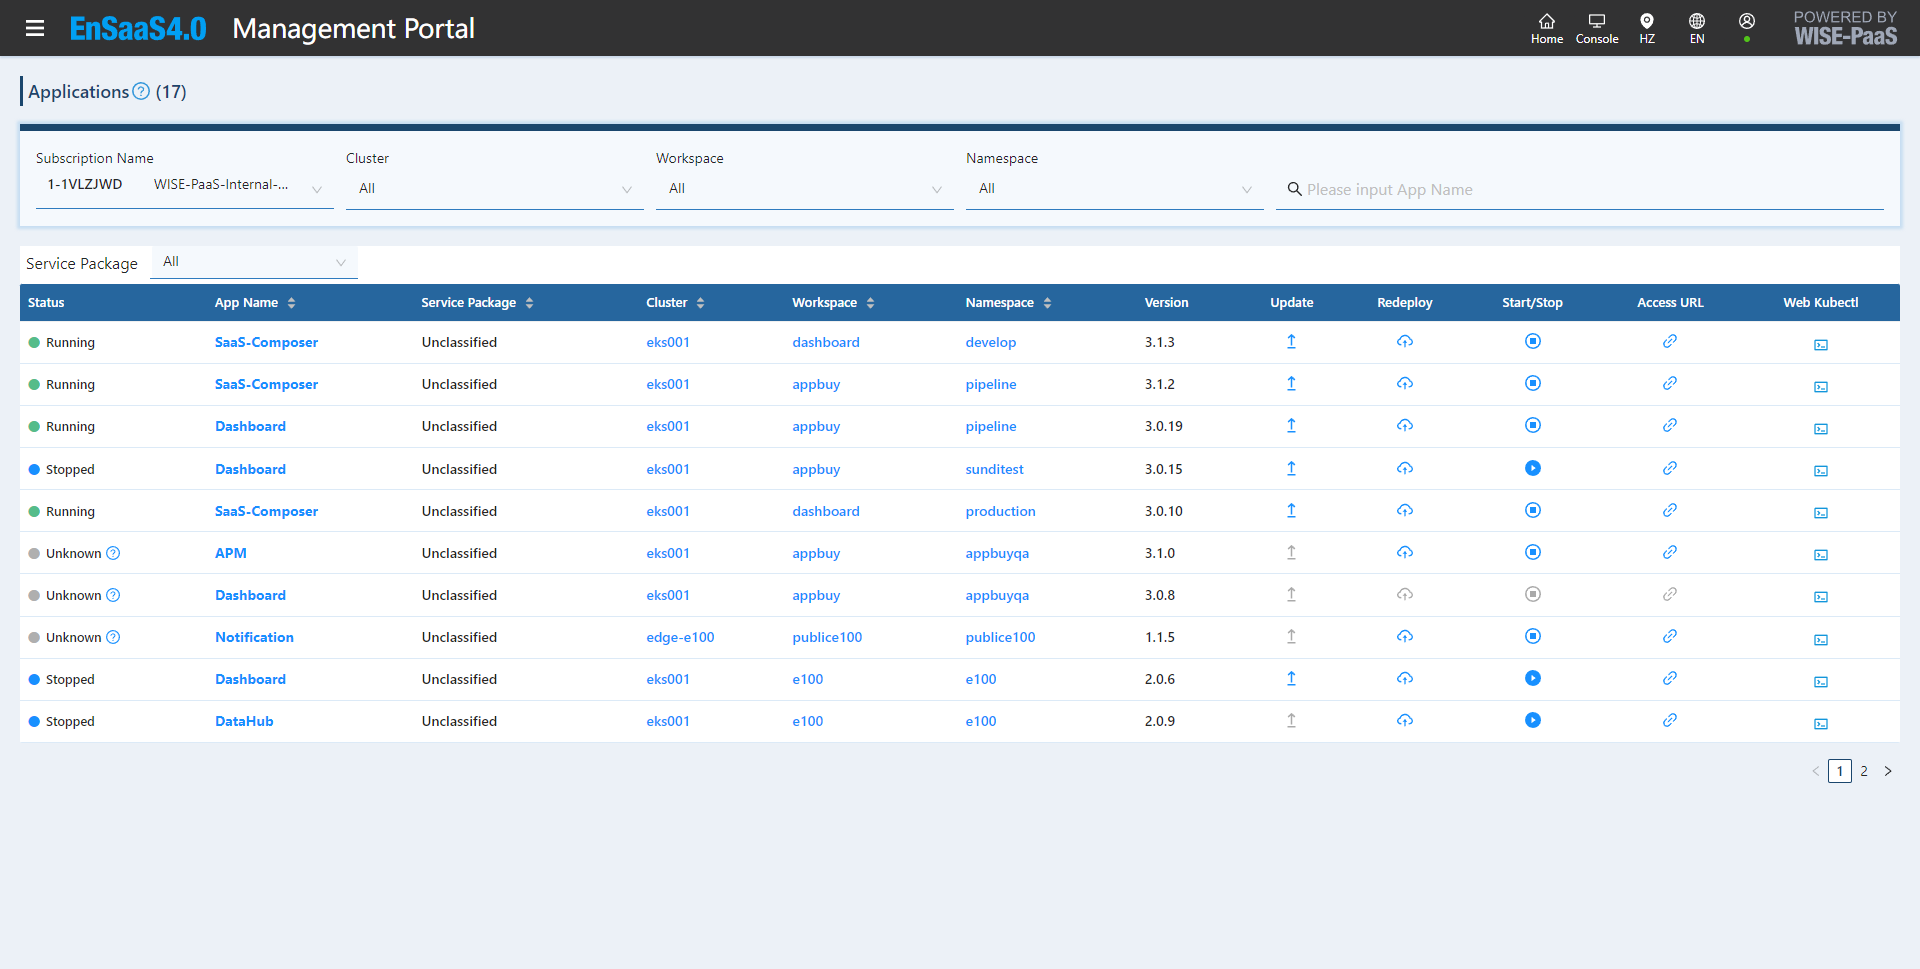Image resolution: width=1920 pixels, height=969 pixels.
Task: Click update icon for SaaS-Composer 3.1.3
Action: tap(1291, 341)
